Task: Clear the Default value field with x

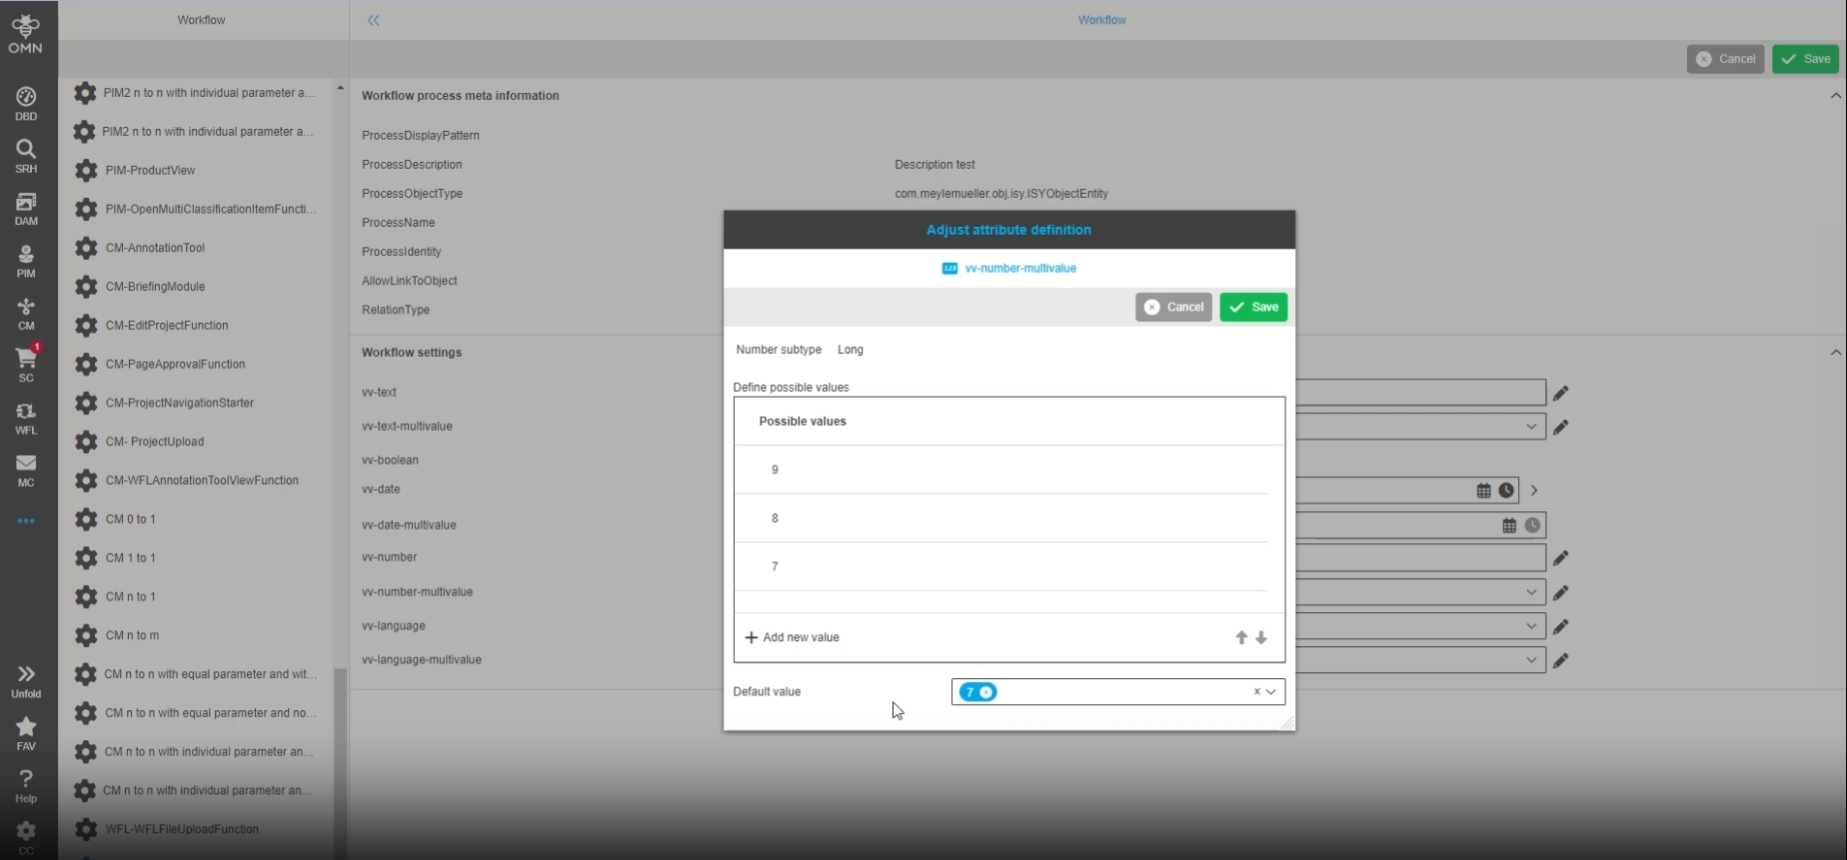Action: [x=1257, y=692]
